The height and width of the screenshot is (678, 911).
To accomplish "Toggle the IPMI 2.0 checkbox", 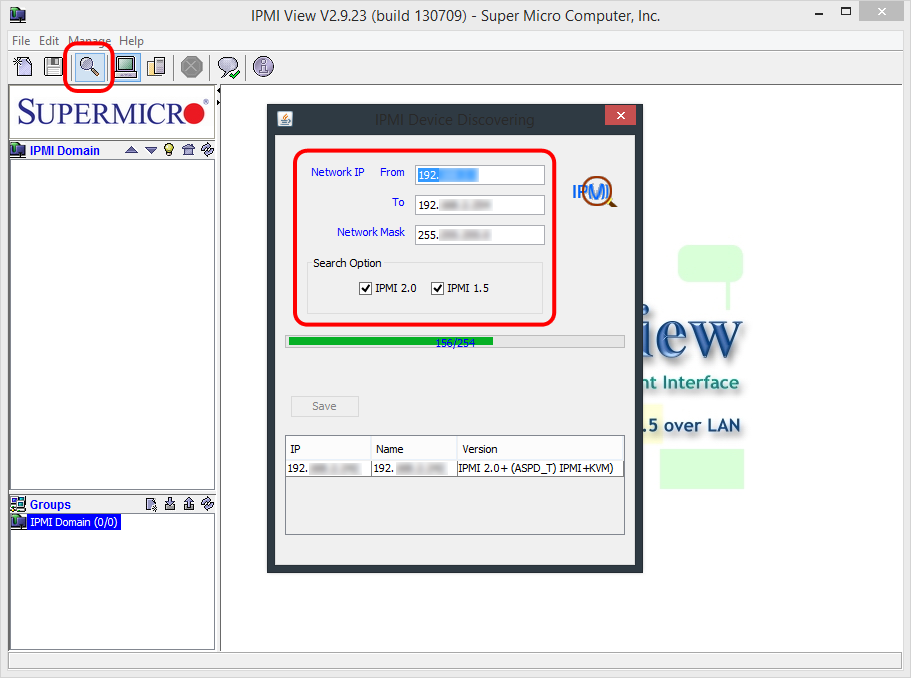I will pos(365,288).
